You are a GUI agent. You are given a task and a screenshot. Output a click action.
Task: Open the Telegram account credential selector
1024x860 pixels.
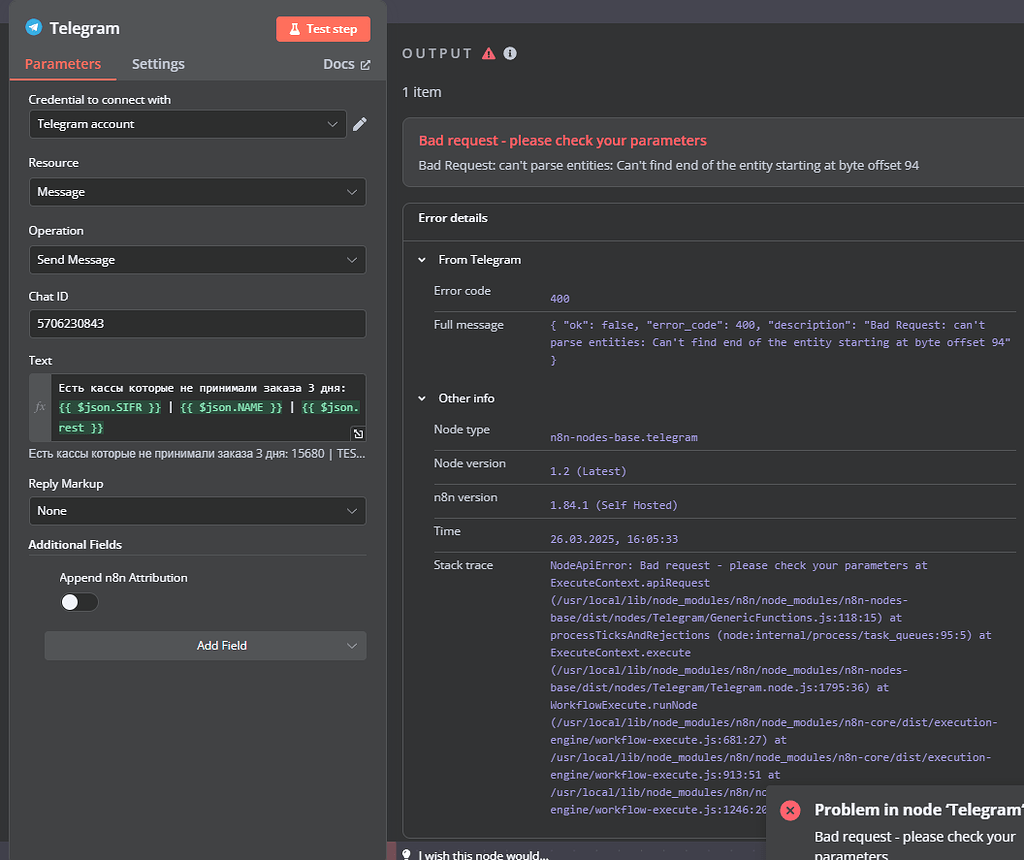[x=188, y=124]
